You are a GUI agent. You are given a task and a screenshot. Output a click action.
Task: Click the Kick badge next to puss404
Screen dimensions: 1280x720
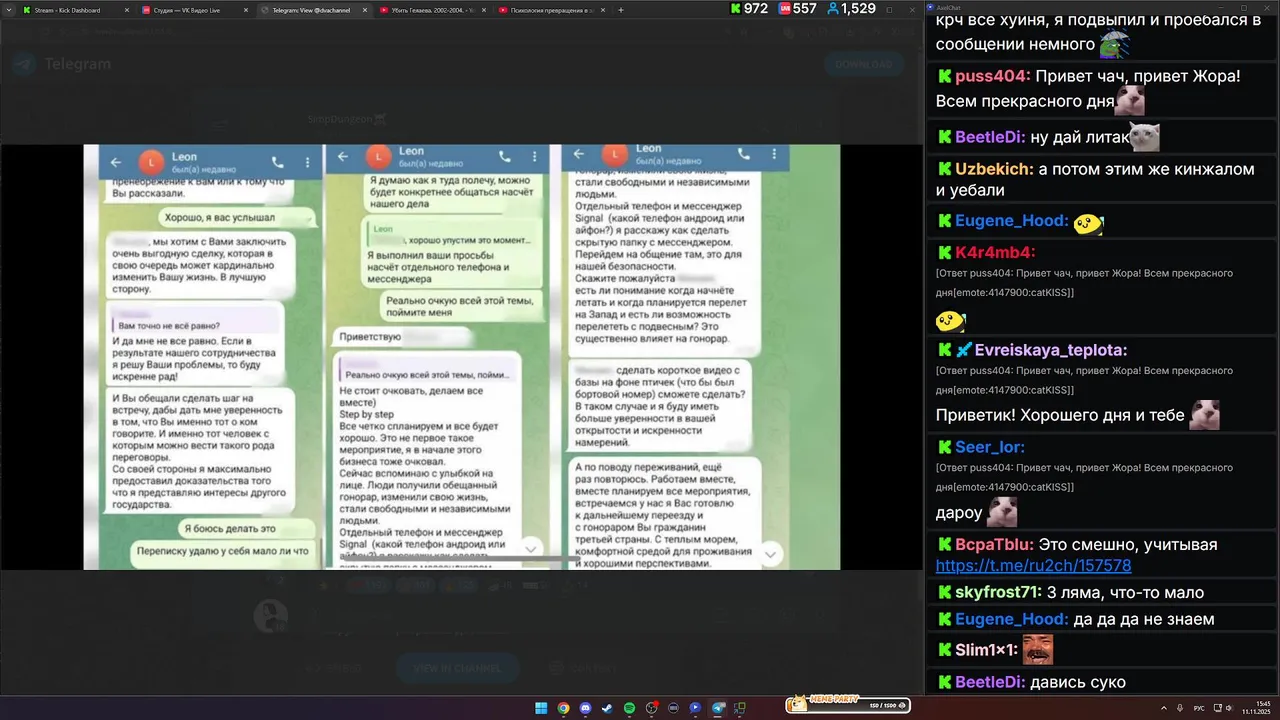tap(944, 76)
